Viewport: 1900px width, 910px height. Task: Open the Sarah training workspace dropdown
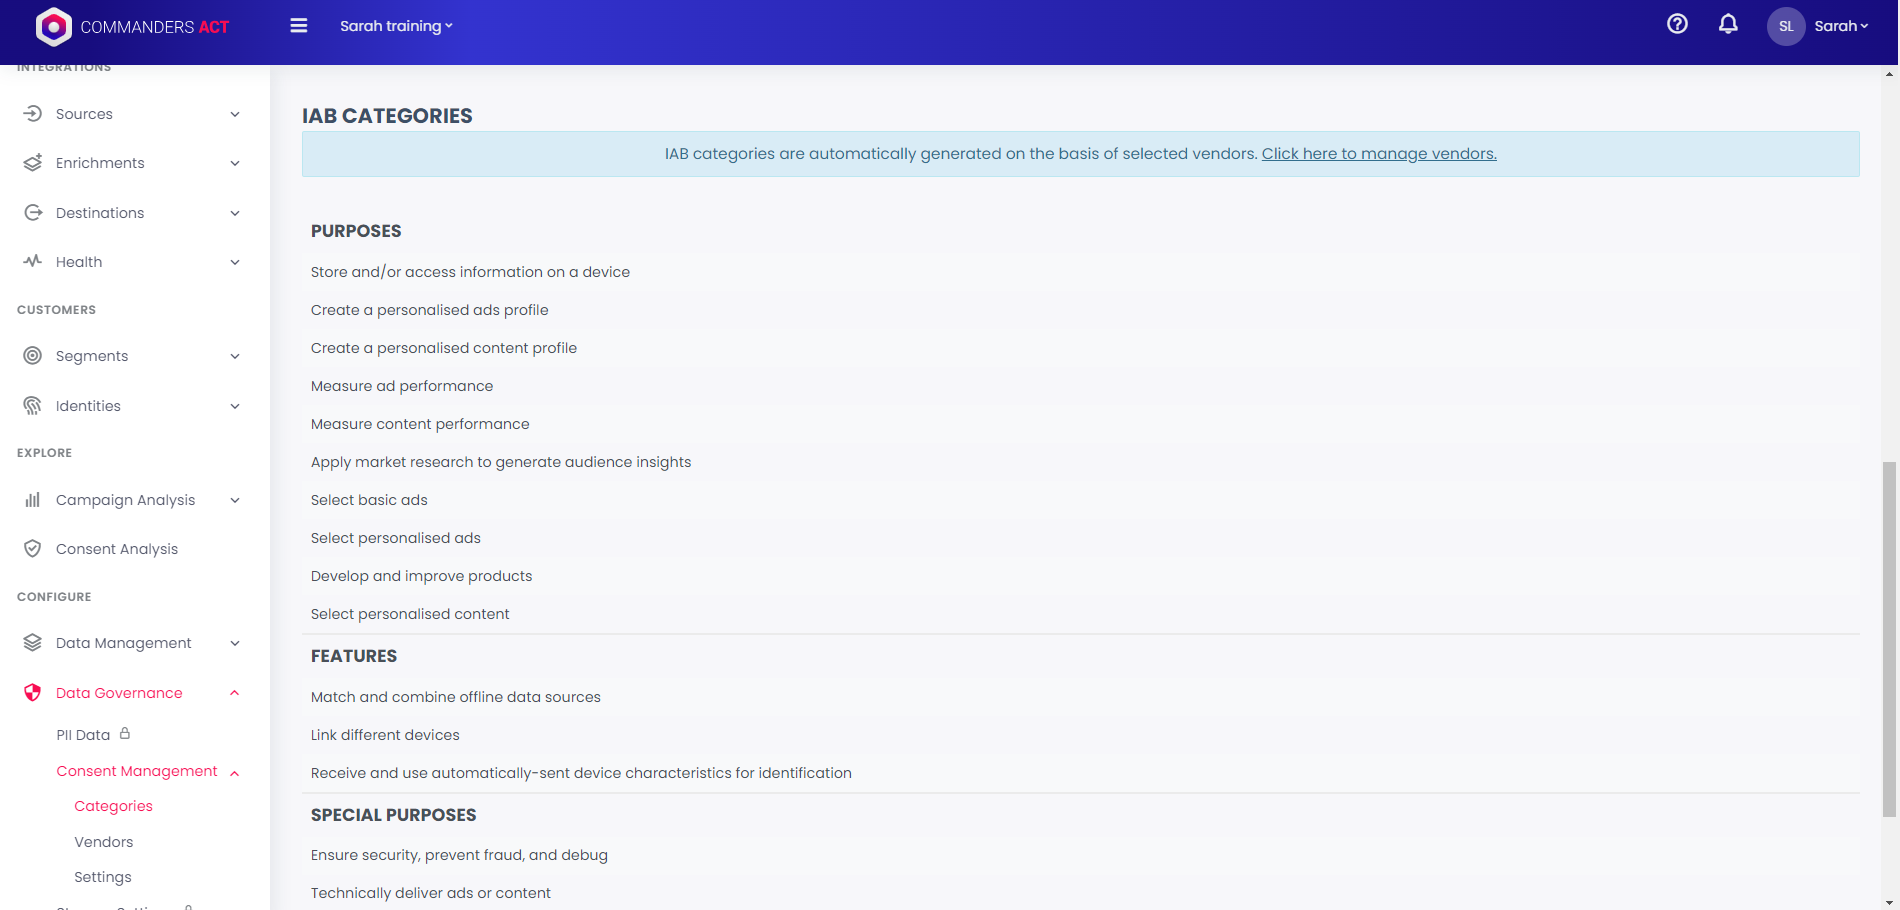click(x=396, y=26)
